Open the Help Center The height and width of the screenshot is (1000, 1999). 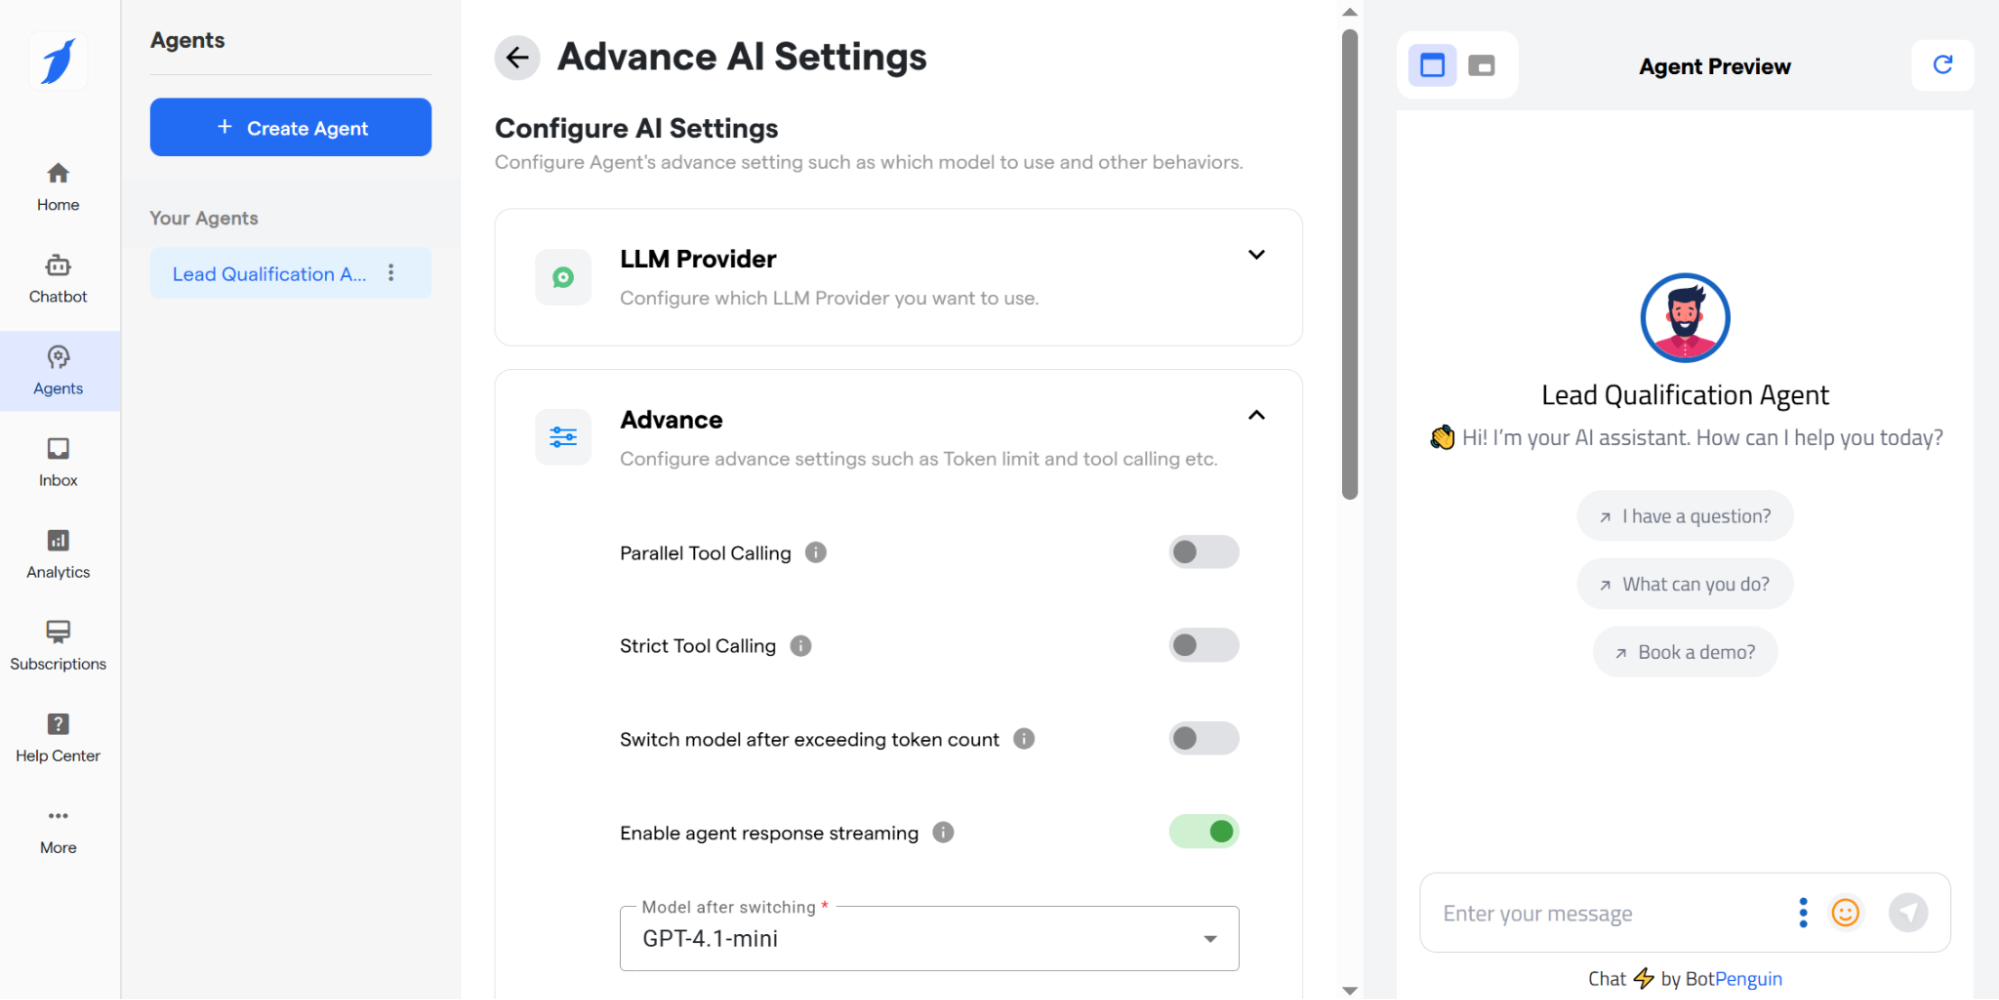pyautogui.click(x=57, y=737)
